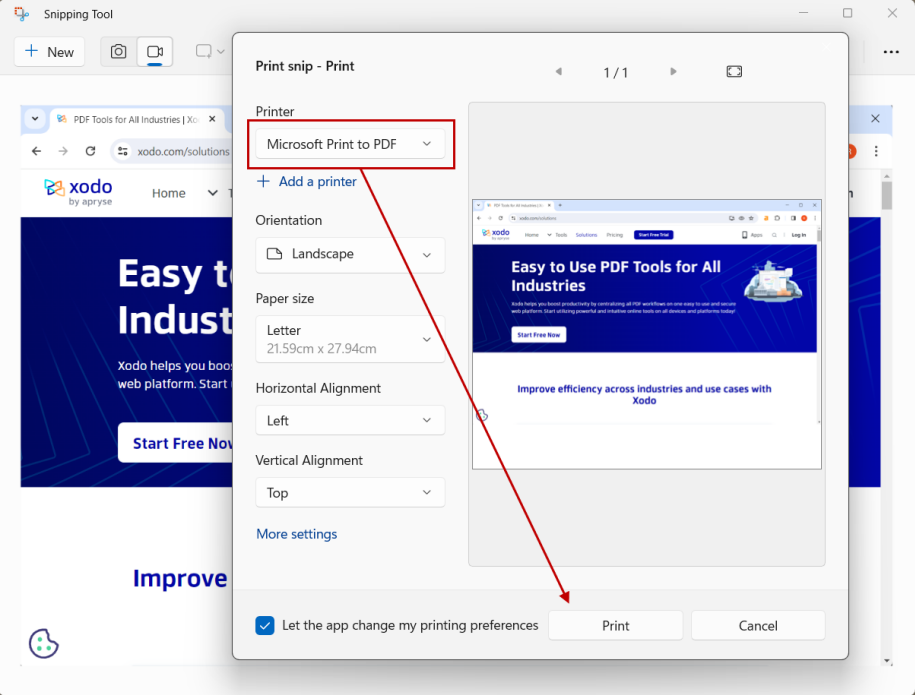Open the Paper size dropdown showing Letter
This screenshot has width=915, height=695.
(x=350, y=339)
